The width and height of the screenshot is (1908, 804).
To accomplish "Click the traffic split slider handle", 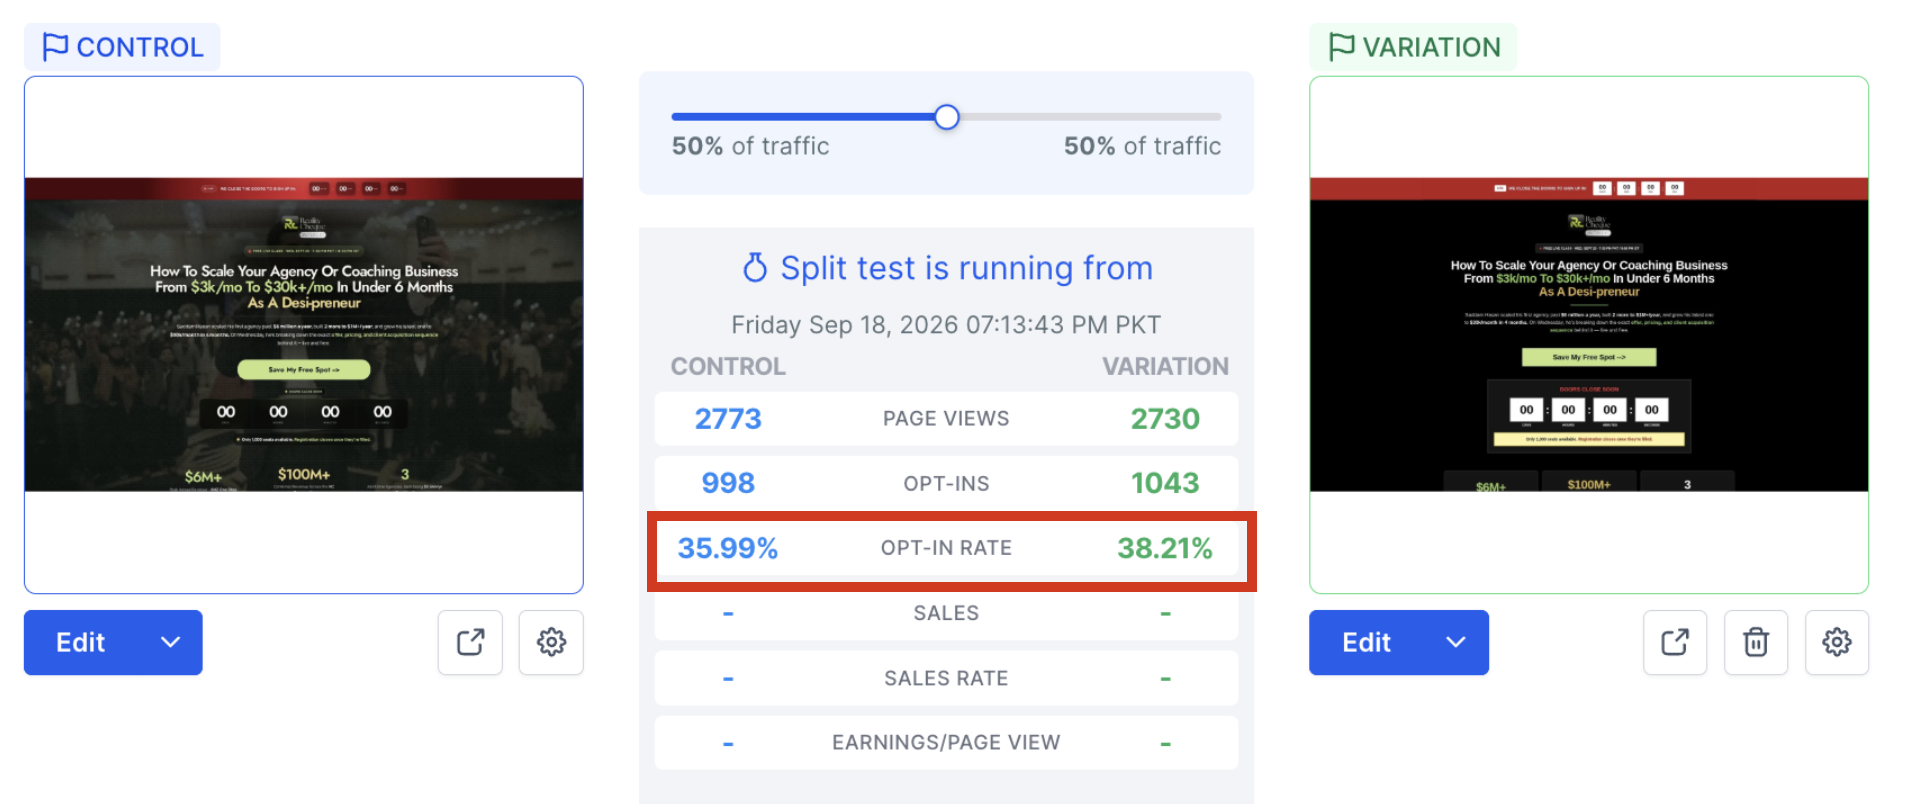I will 946,117.
